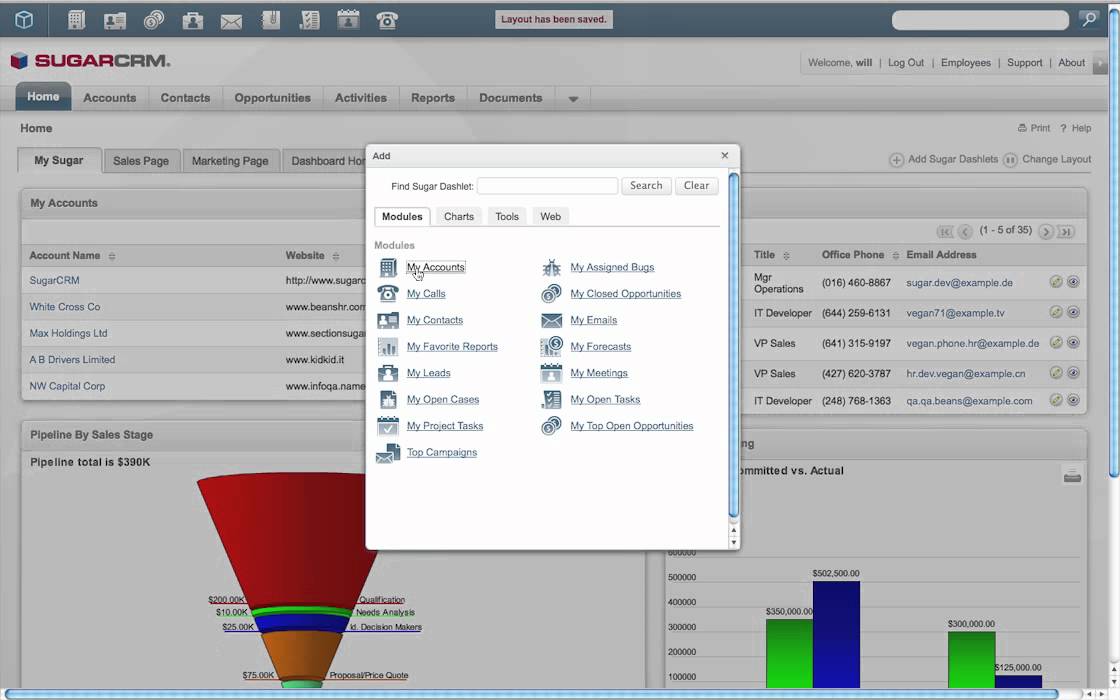
Task: Jump to last page of contacts list
Action: click(x=1066, y=231)
